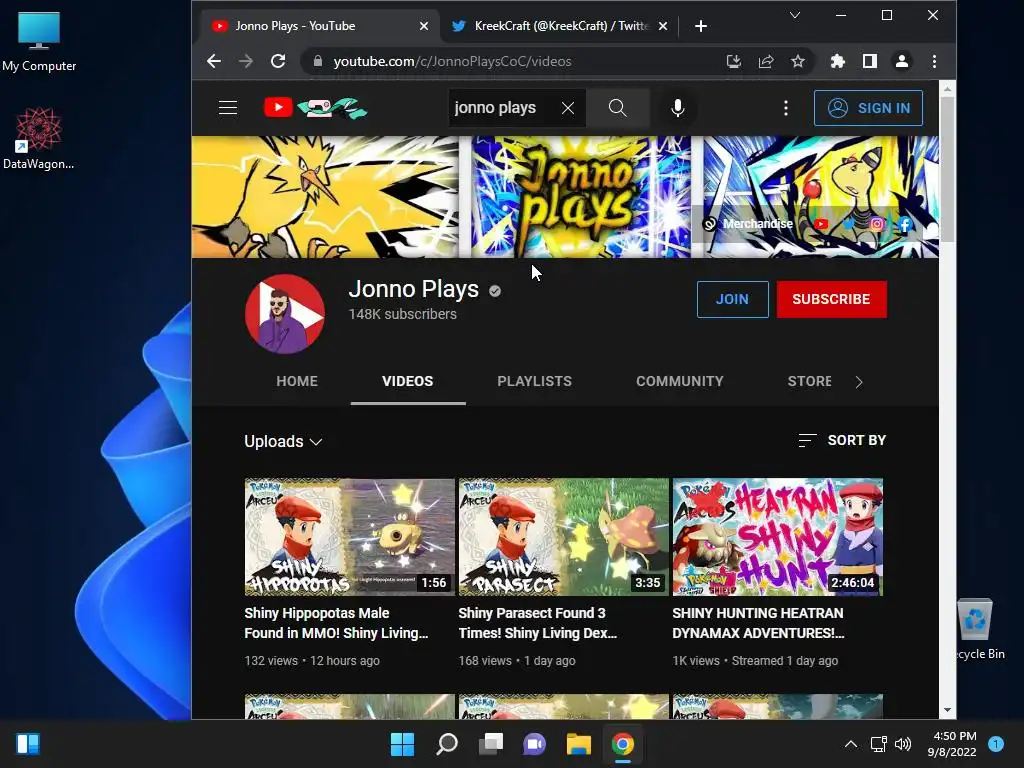Open the Widgets button on taskbar
1024x768 pixels.
pyautogui.click(x=28, y=744)
